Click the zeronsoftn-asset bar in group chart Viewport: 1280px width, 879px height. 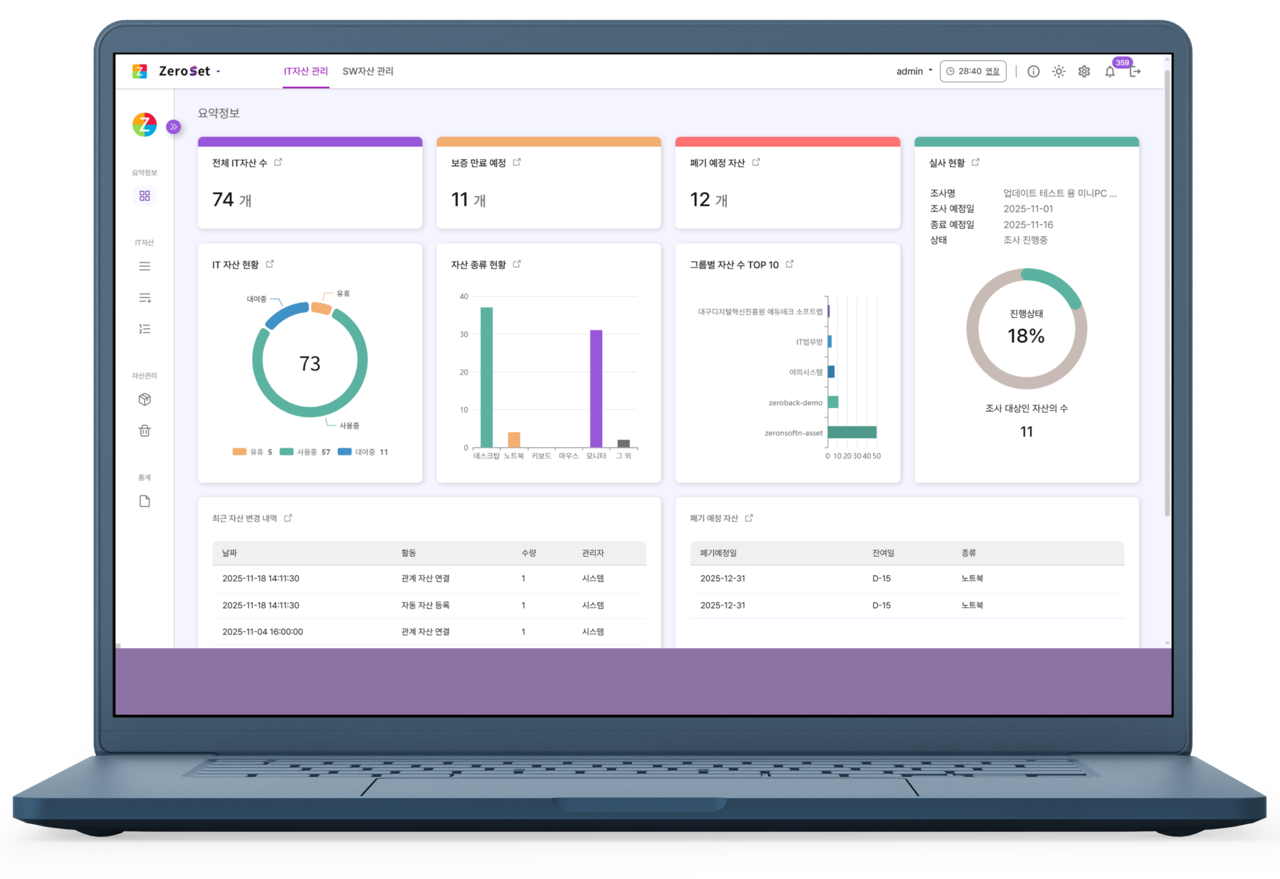click(852, 432)
